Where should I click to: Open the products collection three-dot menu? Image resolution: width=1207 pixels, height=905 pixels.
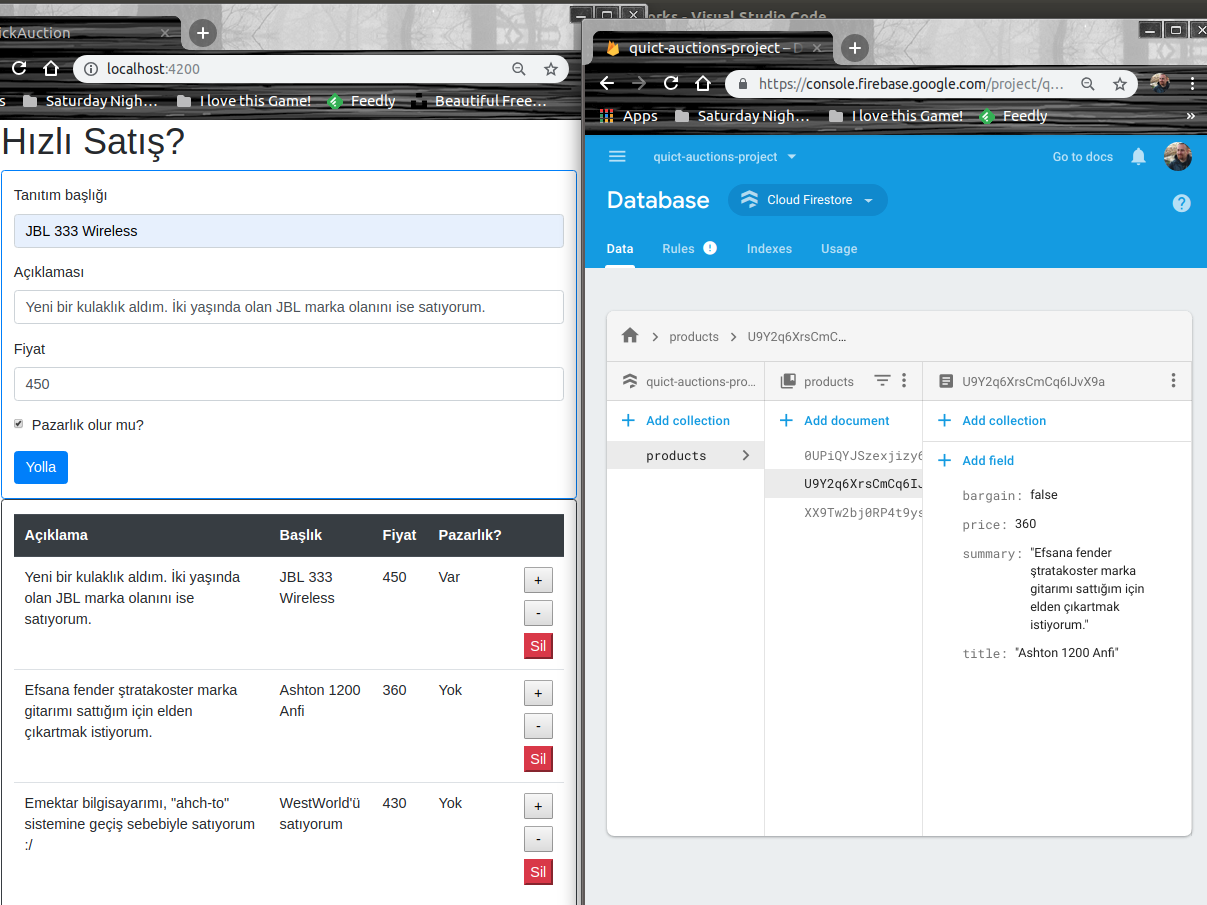[904, 381]
